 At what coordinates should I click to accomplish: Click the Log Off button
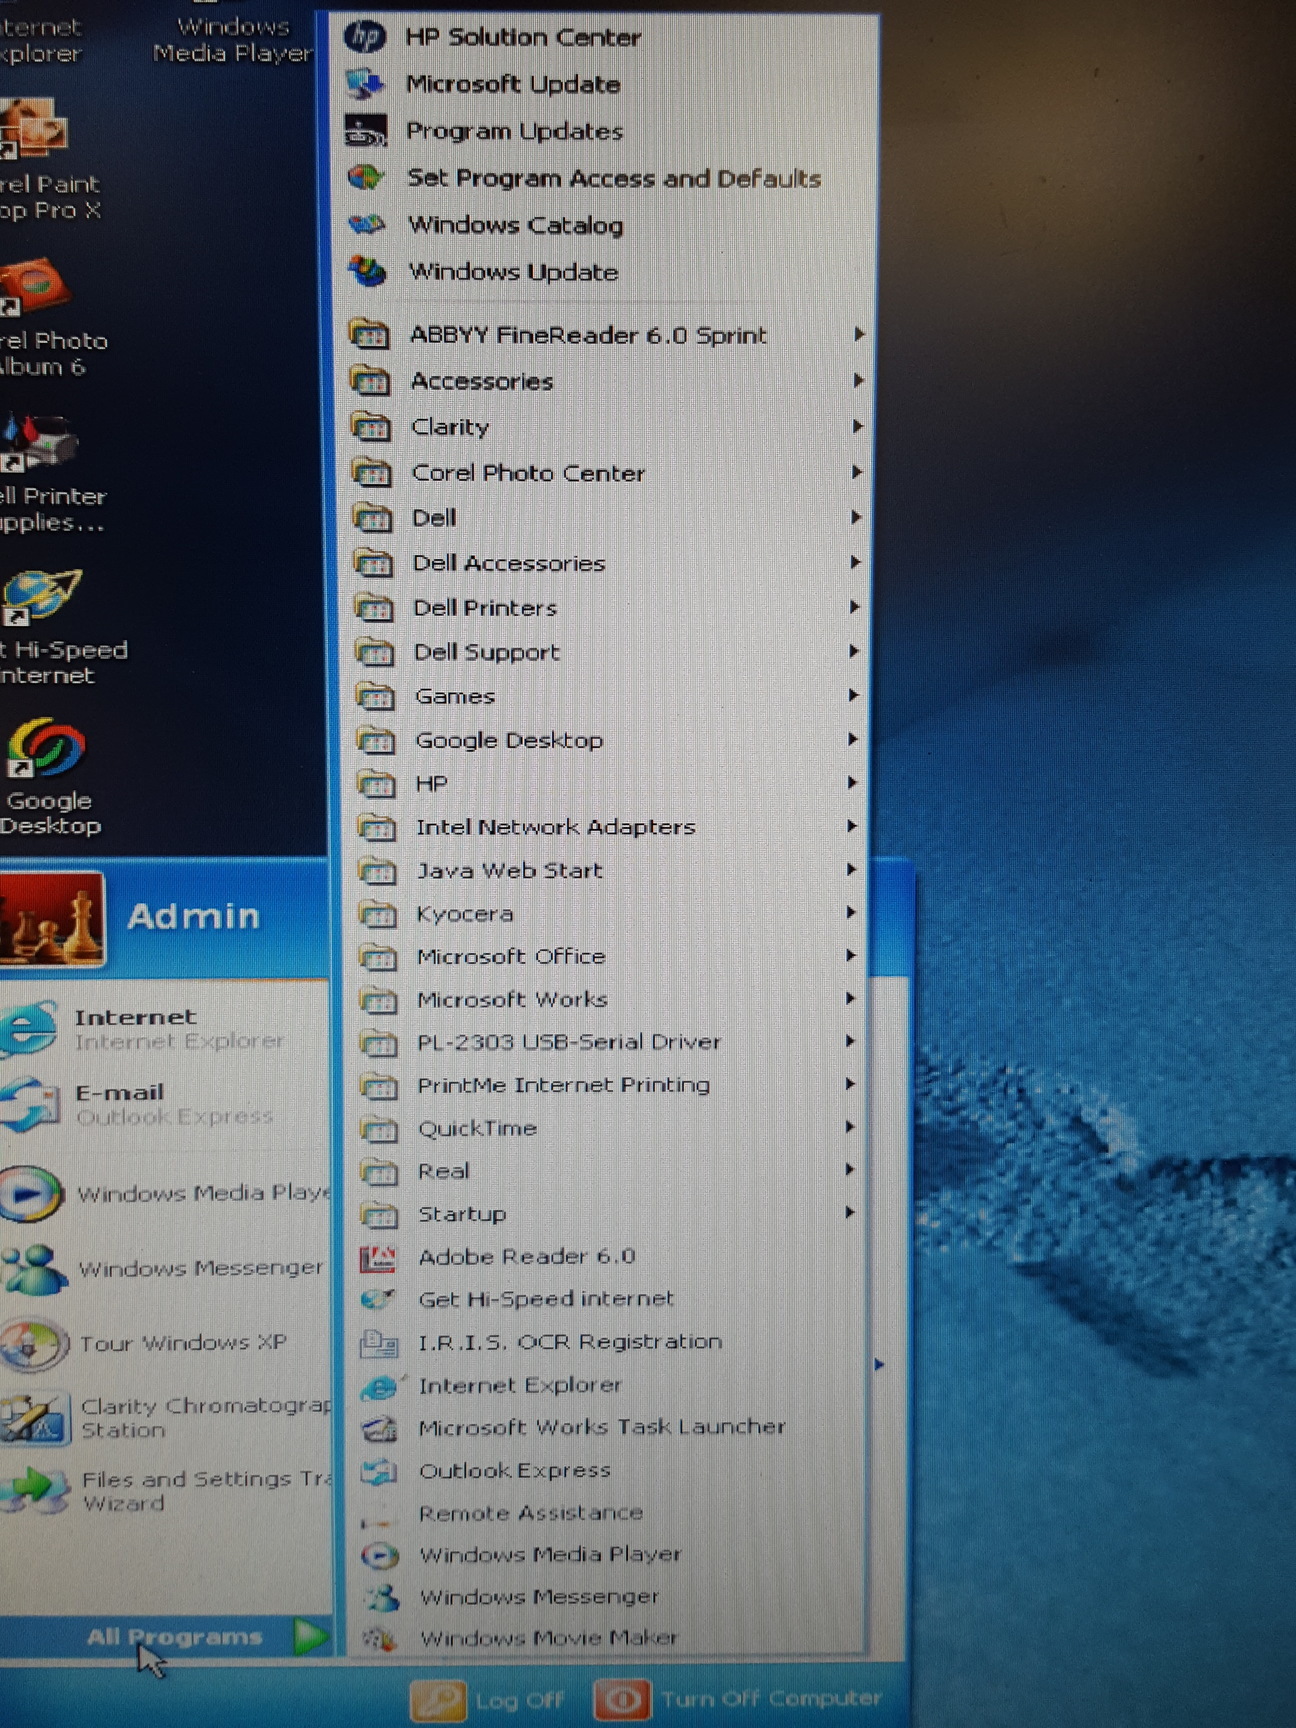pyautogui.click(x=487, y=1700)
